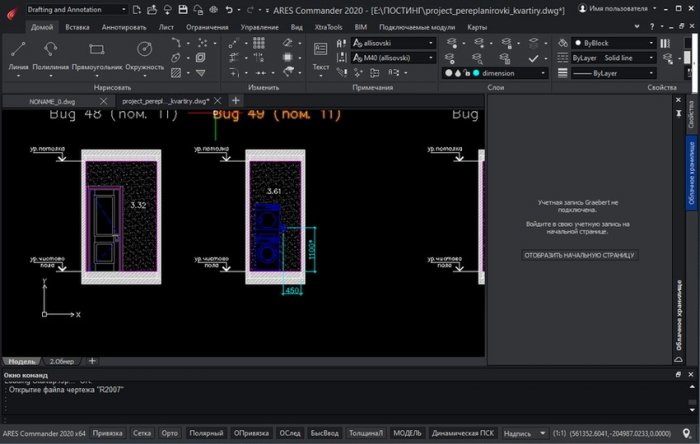The height and width of the screenshot is (444, 700).
Task: Switch to the 2.Обмер sheet tab
Action: [62, 360]
